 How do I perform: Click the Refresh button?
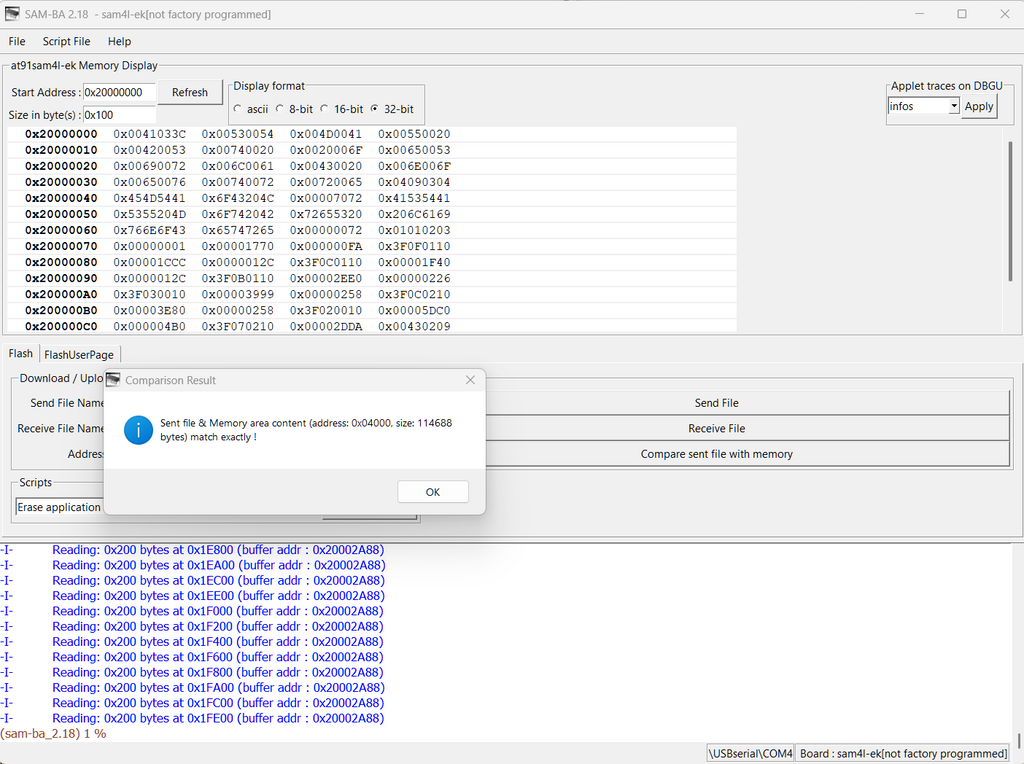tap(190, 91)
